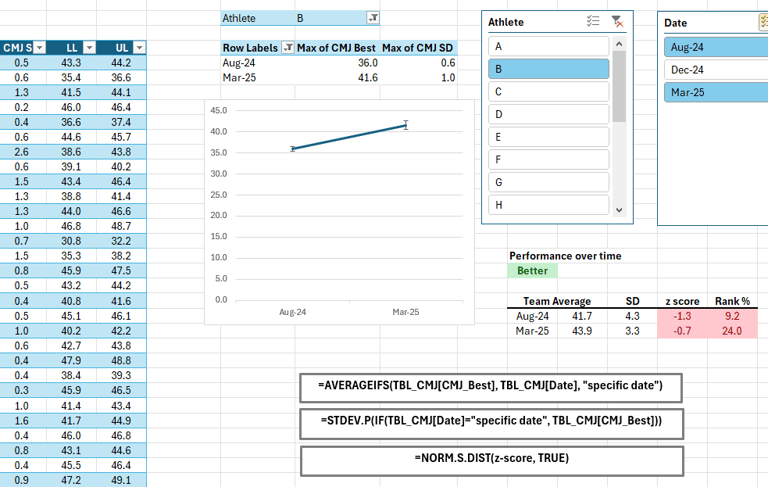The height and width of the screenshot is (487, 768).
Task: Select athlete F in slicer
Action: coord(549,160)
